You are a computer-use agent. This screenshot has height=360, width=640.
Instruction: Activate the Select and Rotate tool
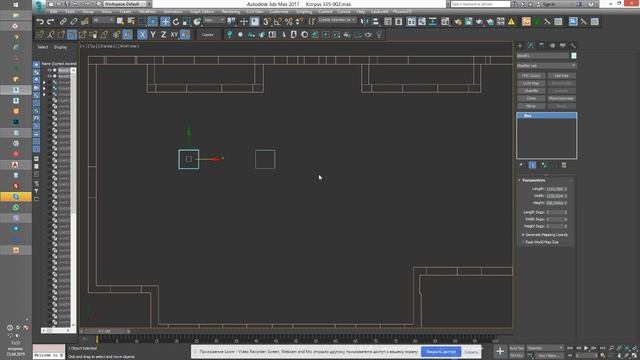176,22
